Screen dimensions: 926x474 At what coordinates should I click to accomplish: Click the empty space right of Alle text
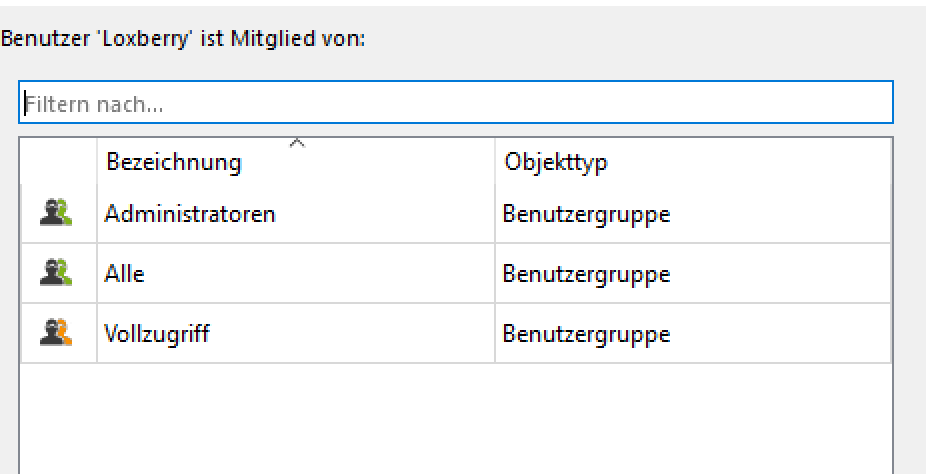[319, 273]
